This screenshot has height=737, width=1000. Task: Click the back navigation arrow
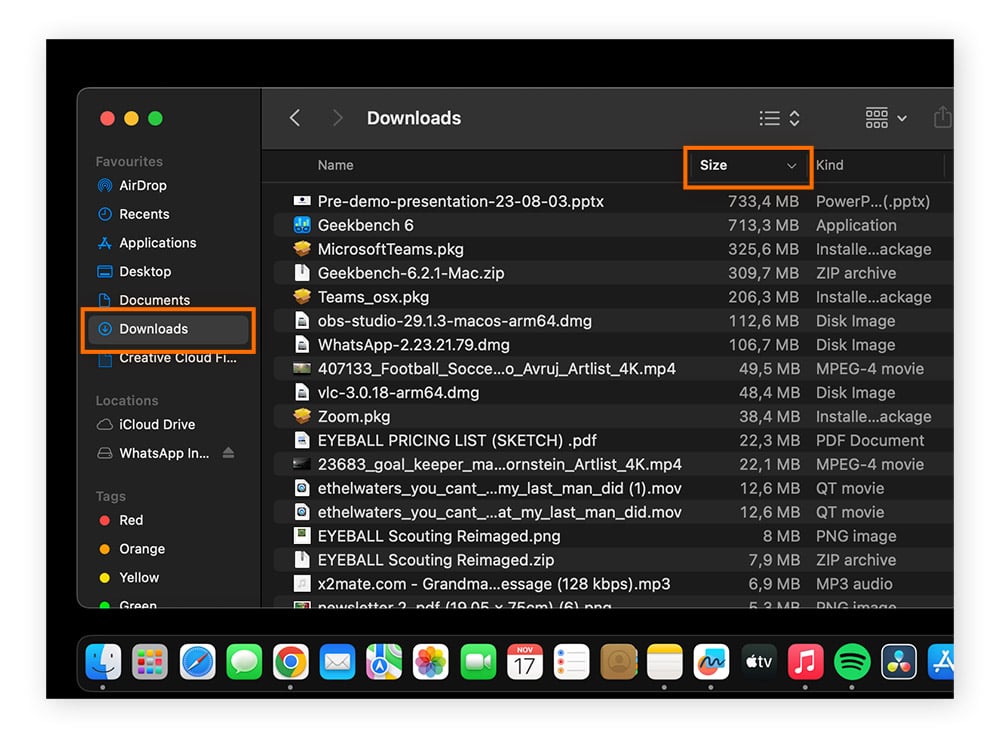pos(294,117)
